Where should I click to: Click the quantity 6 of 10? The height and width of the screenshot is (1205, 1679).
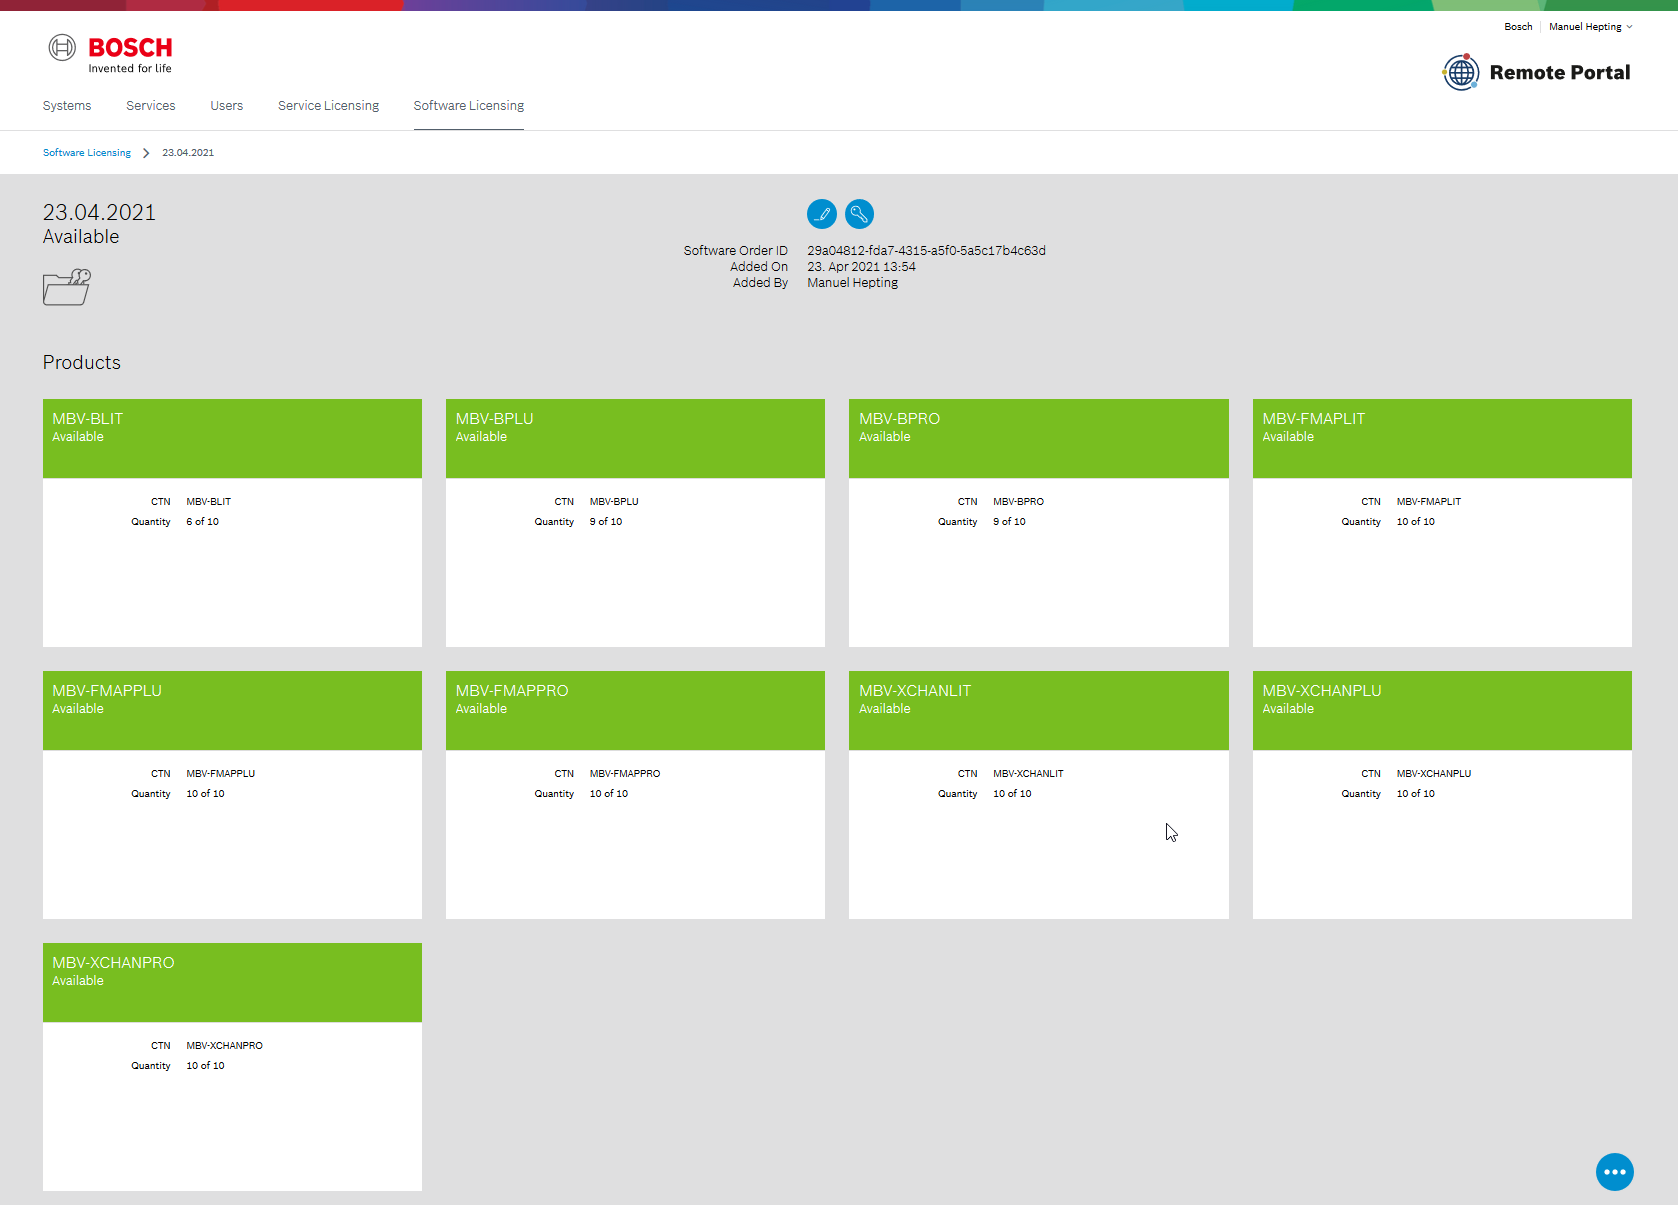pyautogui.click(x=203, y=522)
